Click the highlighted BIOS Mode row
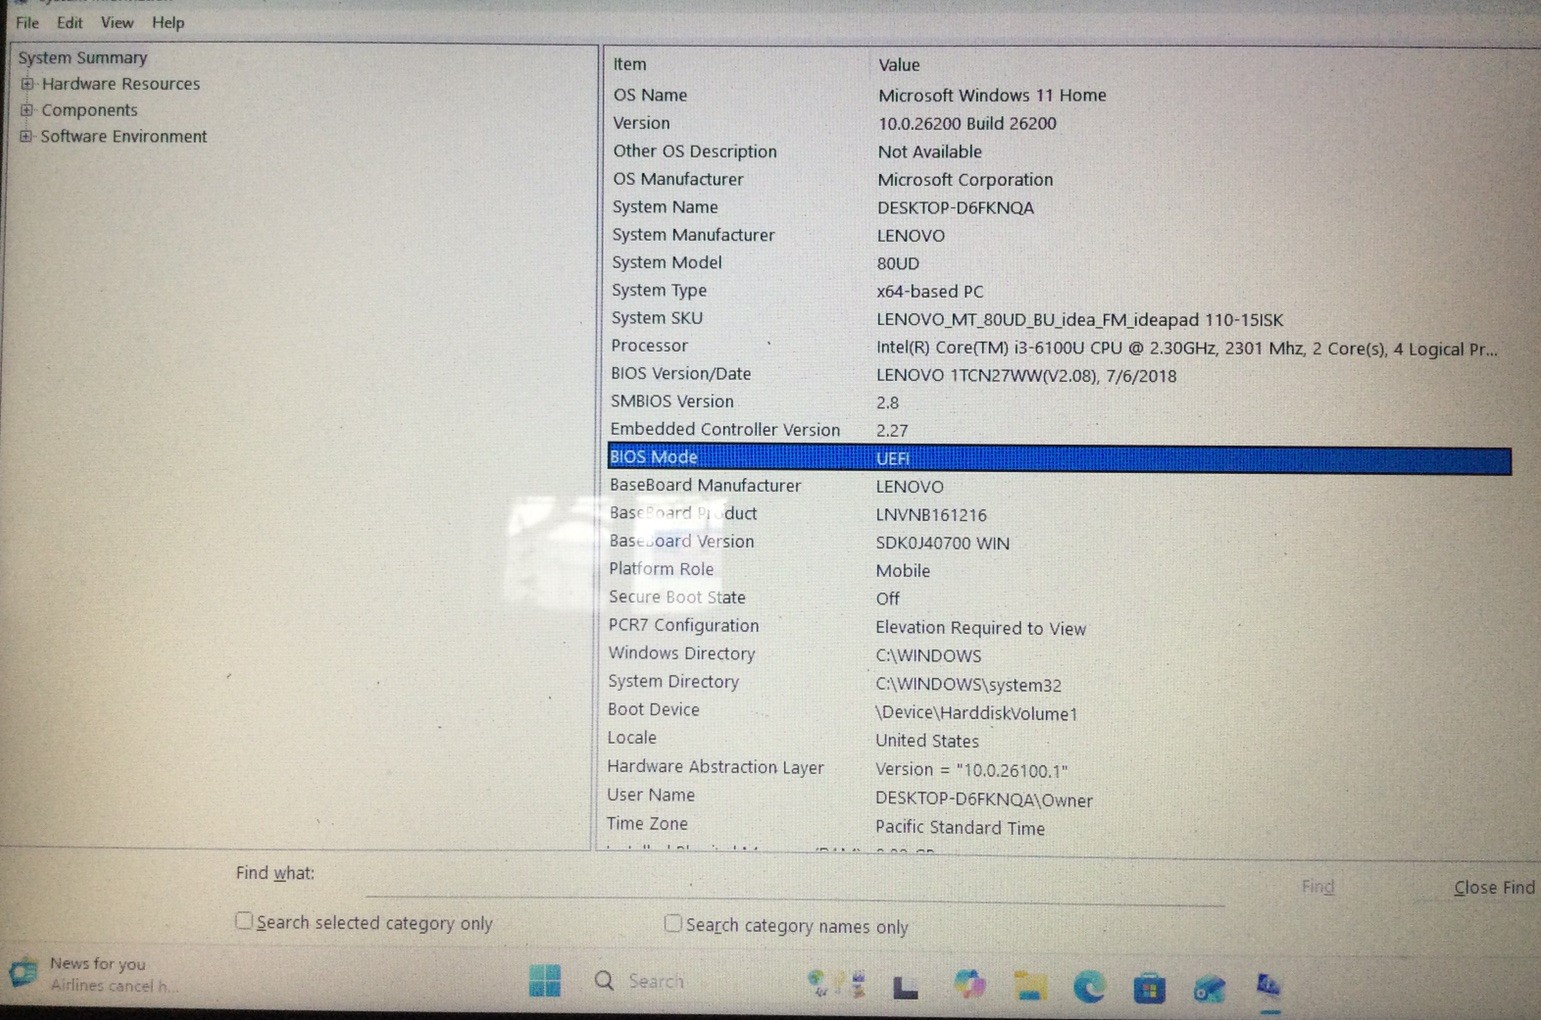Screen dimensions: 1541x1020 pos(1060,459)
